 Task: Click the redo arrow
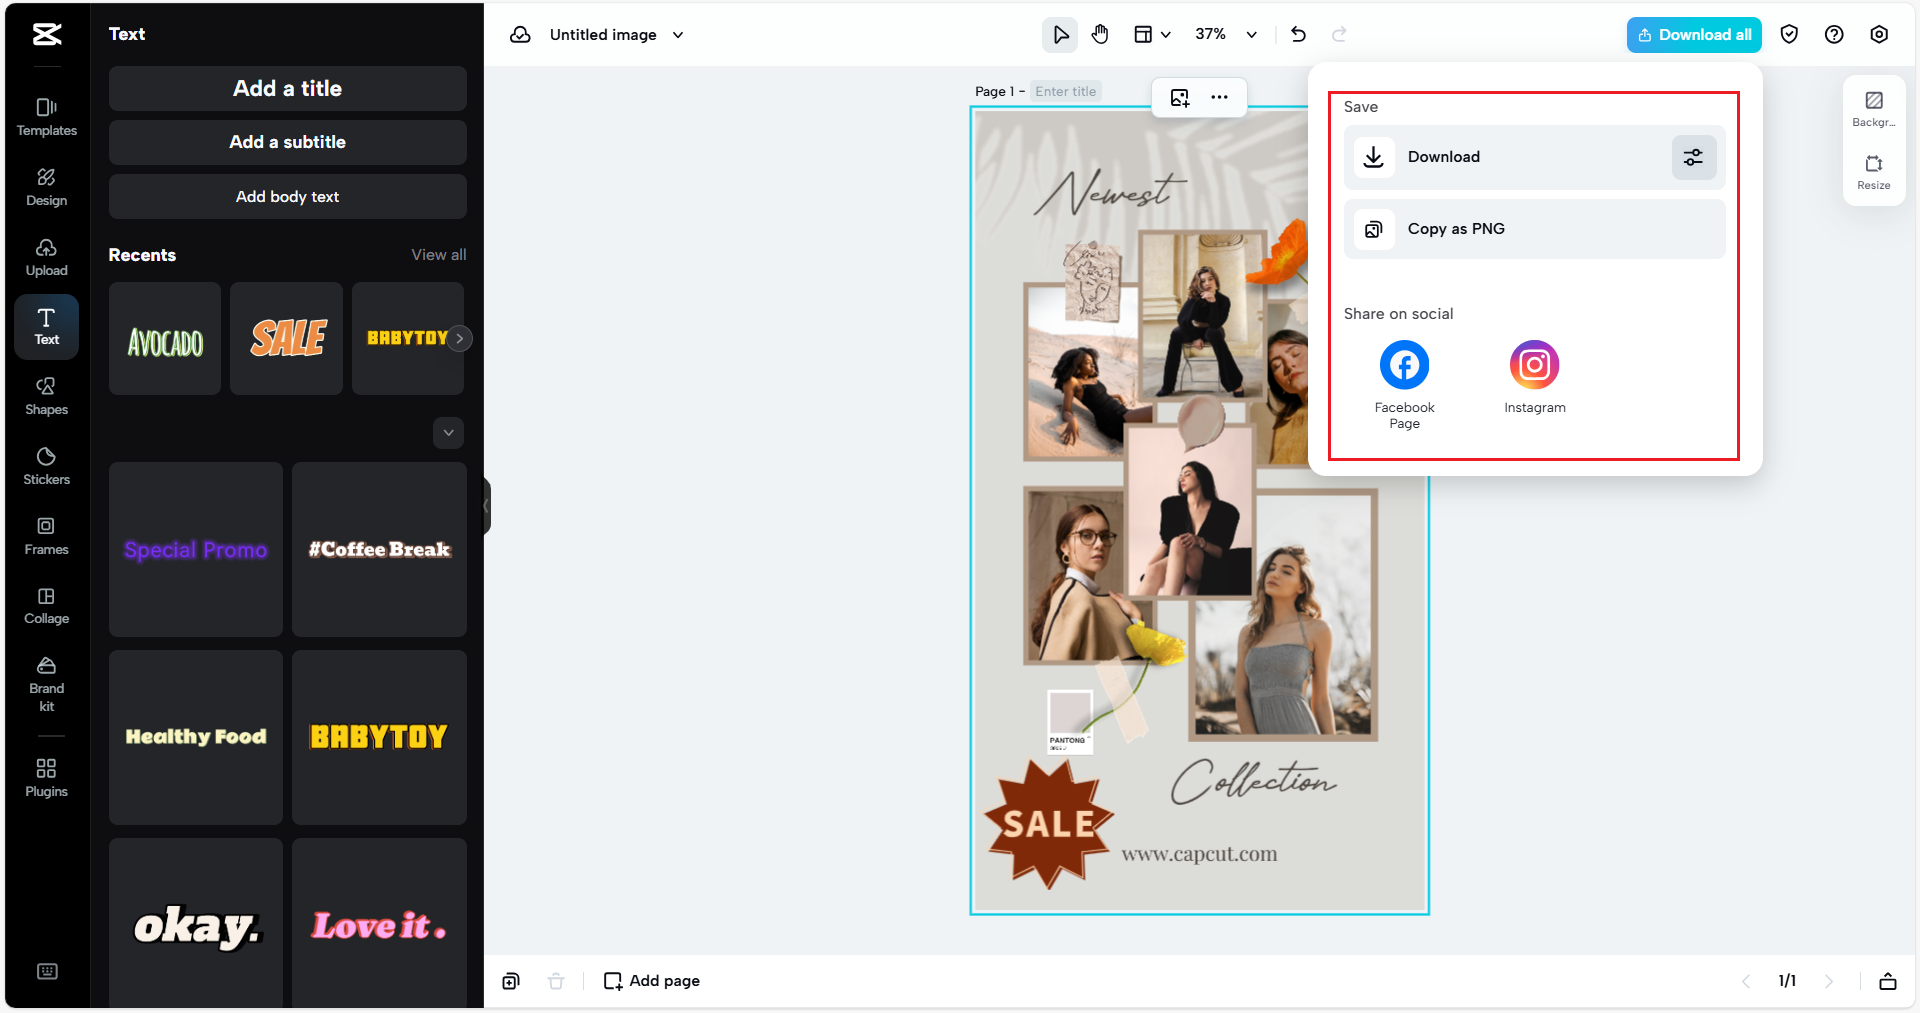tap(1339, 35)
